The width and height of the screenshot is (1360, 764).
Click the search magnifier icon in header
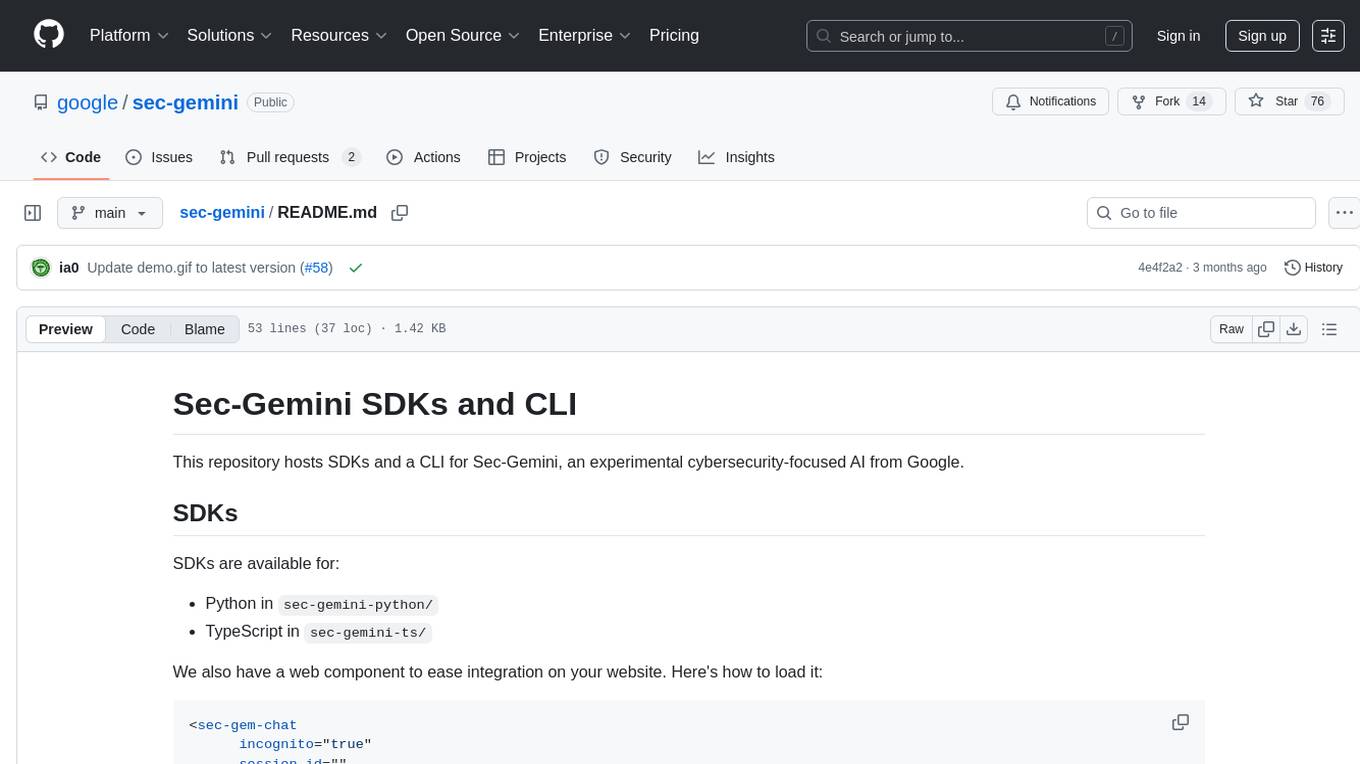pyautogui.click(x=824, y=36)
